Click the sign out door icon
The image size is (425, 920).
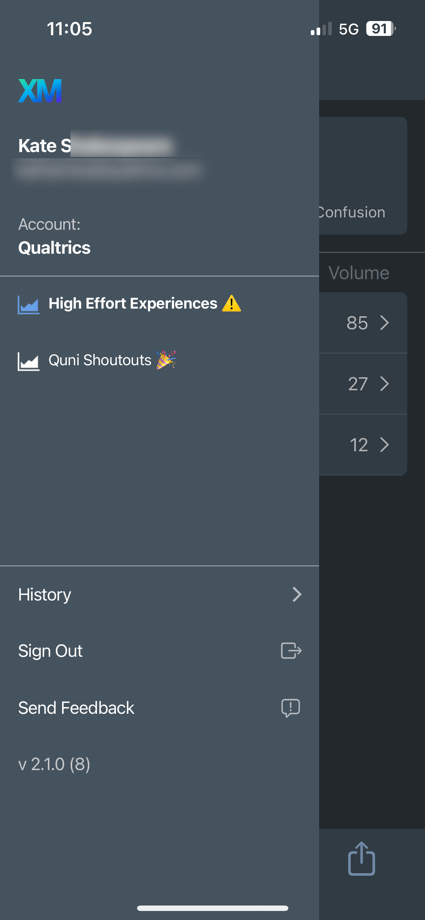tap(291, 651)
